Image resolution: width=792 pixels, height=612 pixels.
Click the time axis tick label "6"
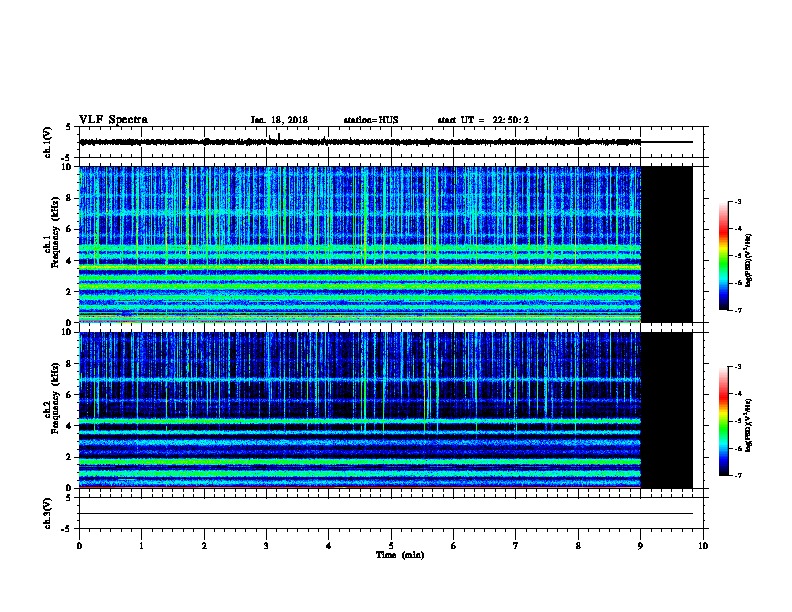point(453,546)
